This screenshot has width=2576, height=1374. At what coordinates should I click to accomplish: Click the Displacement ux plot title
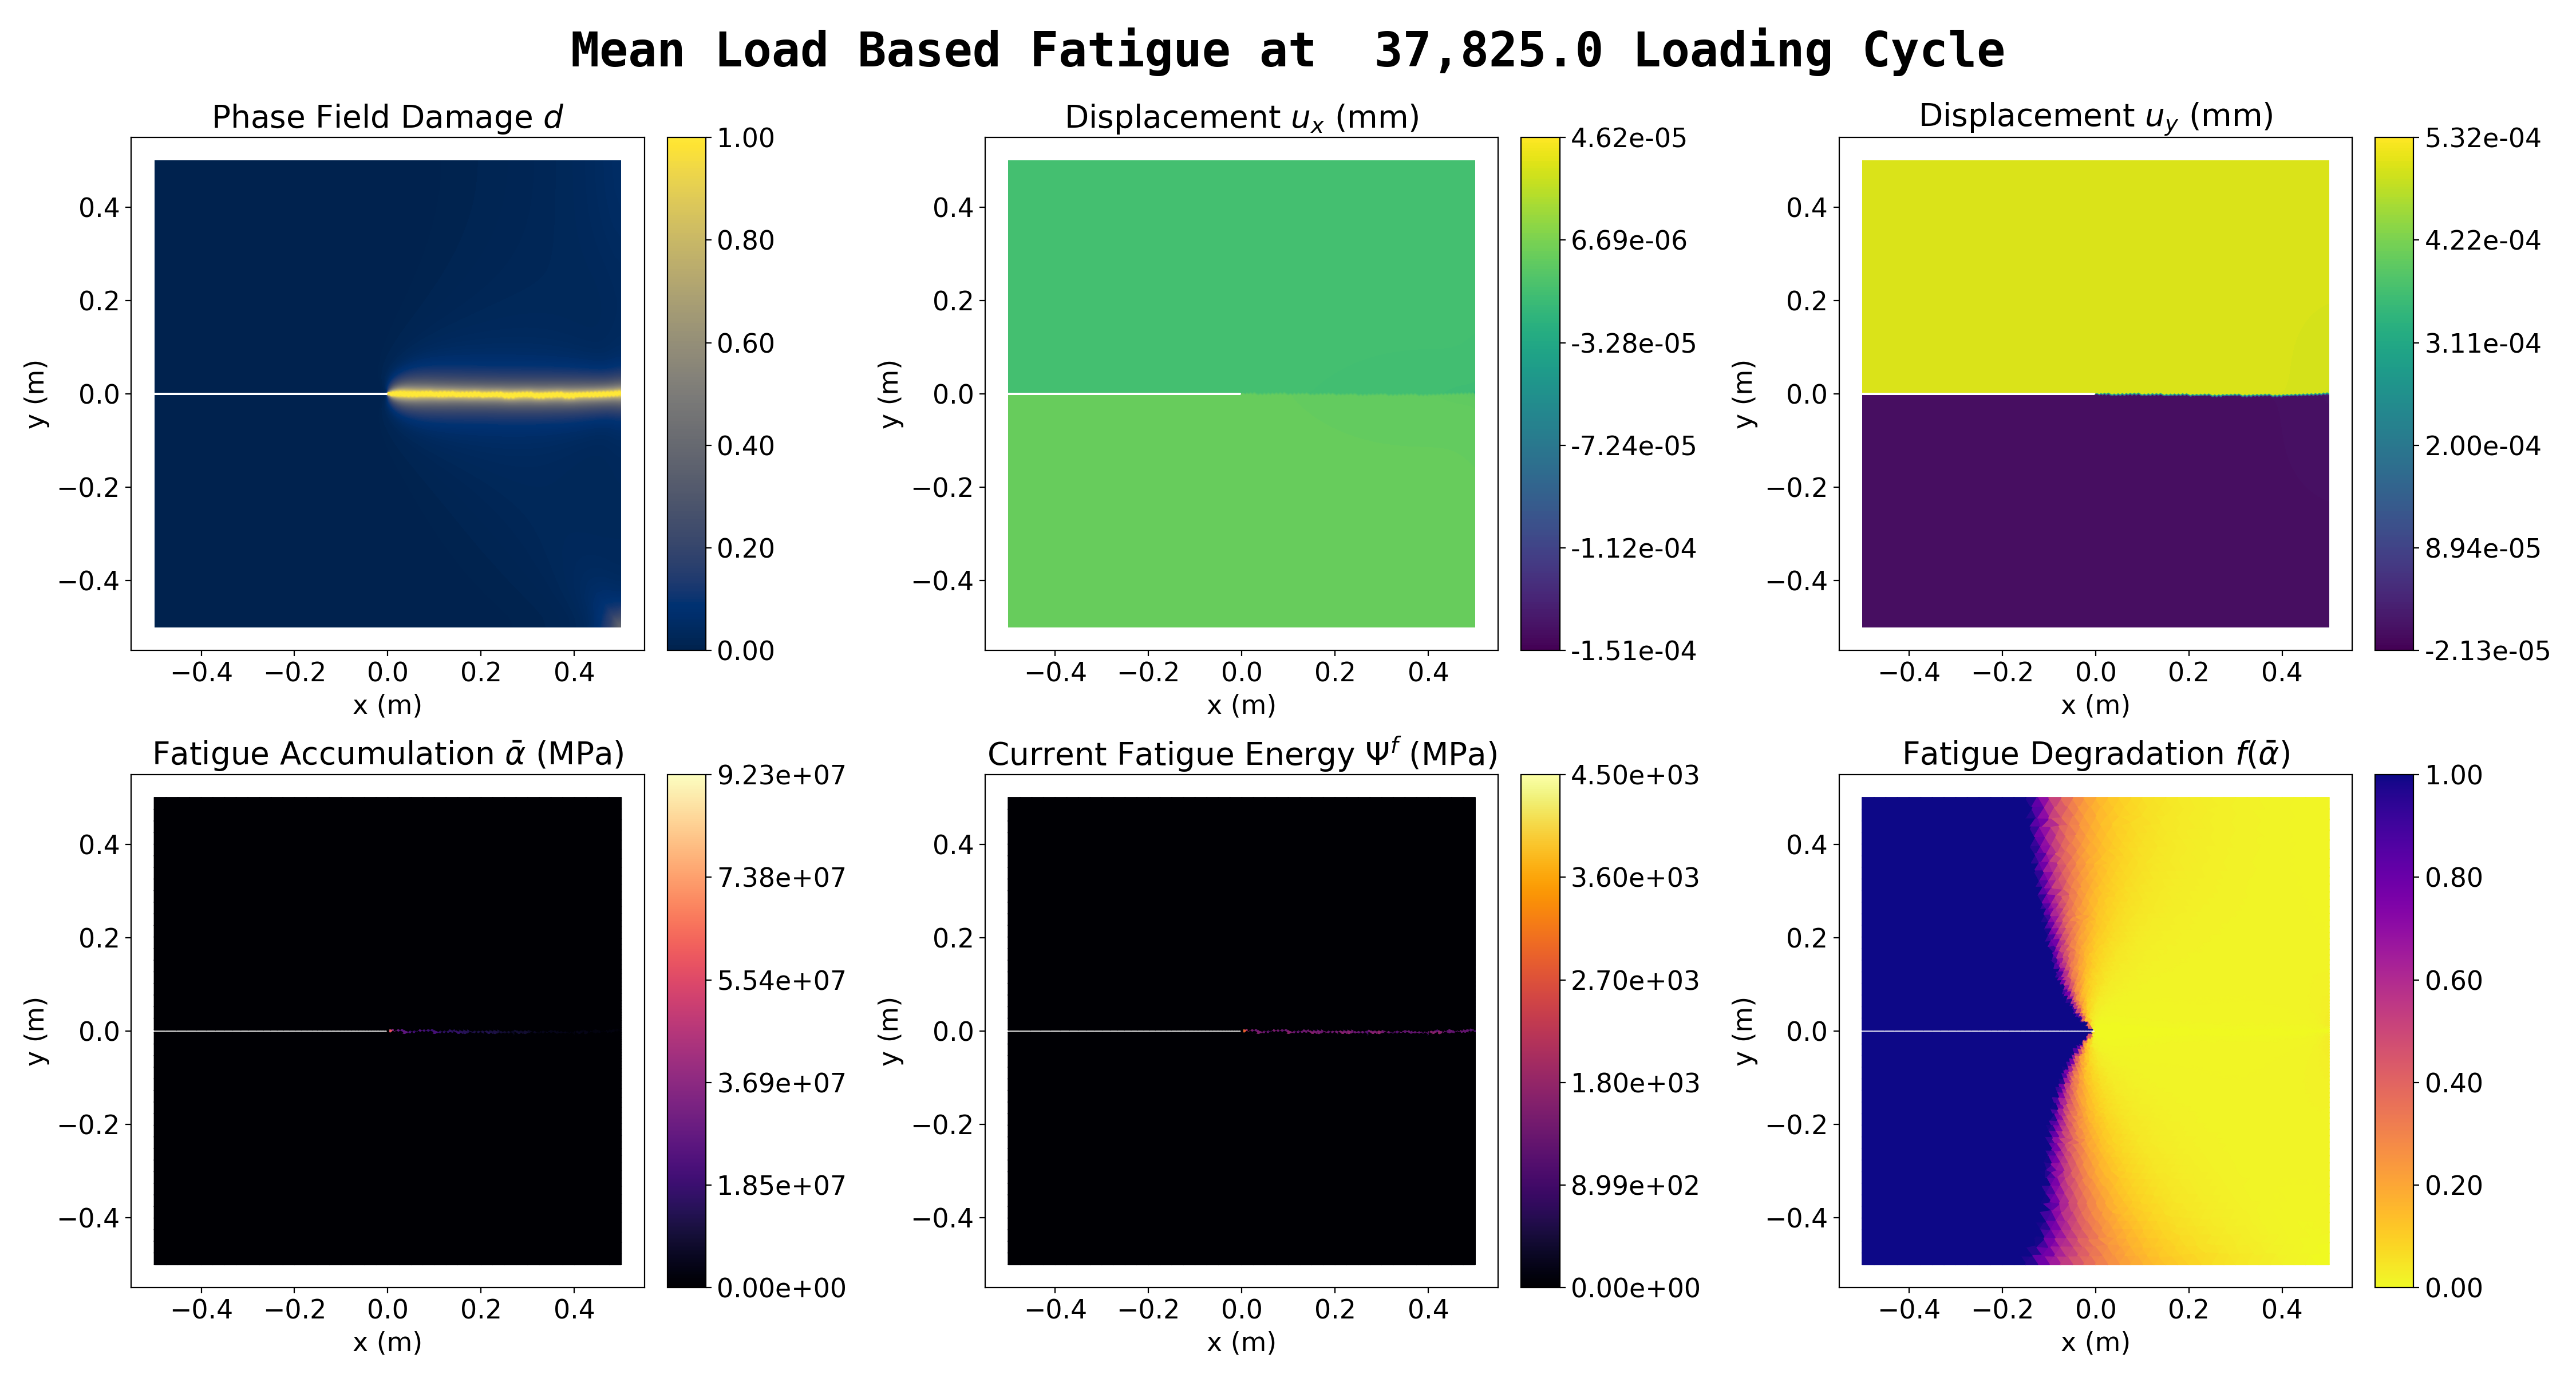(x=1241, y=117)
